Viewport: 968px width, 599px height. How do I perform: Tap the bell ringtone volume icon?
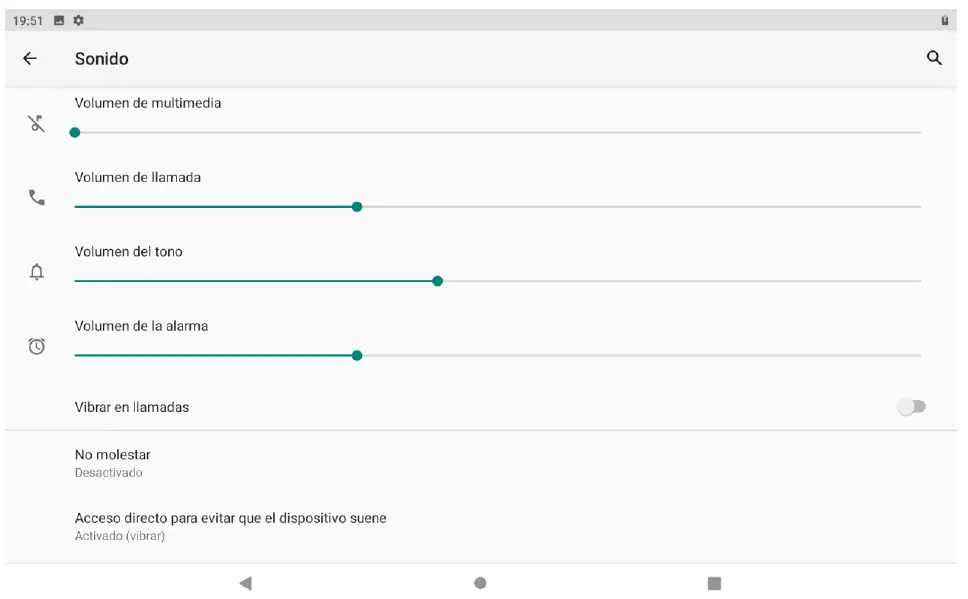(x=37, y=272)
